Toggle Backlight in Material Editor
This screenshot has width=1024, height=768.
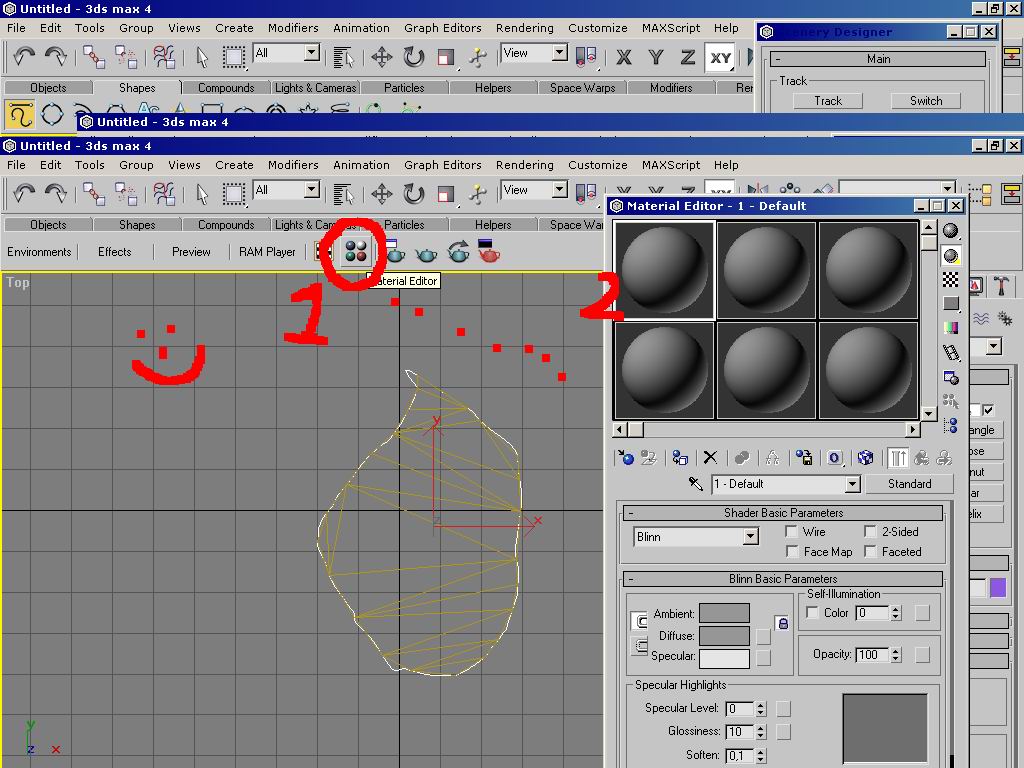[x=951, y=255]
